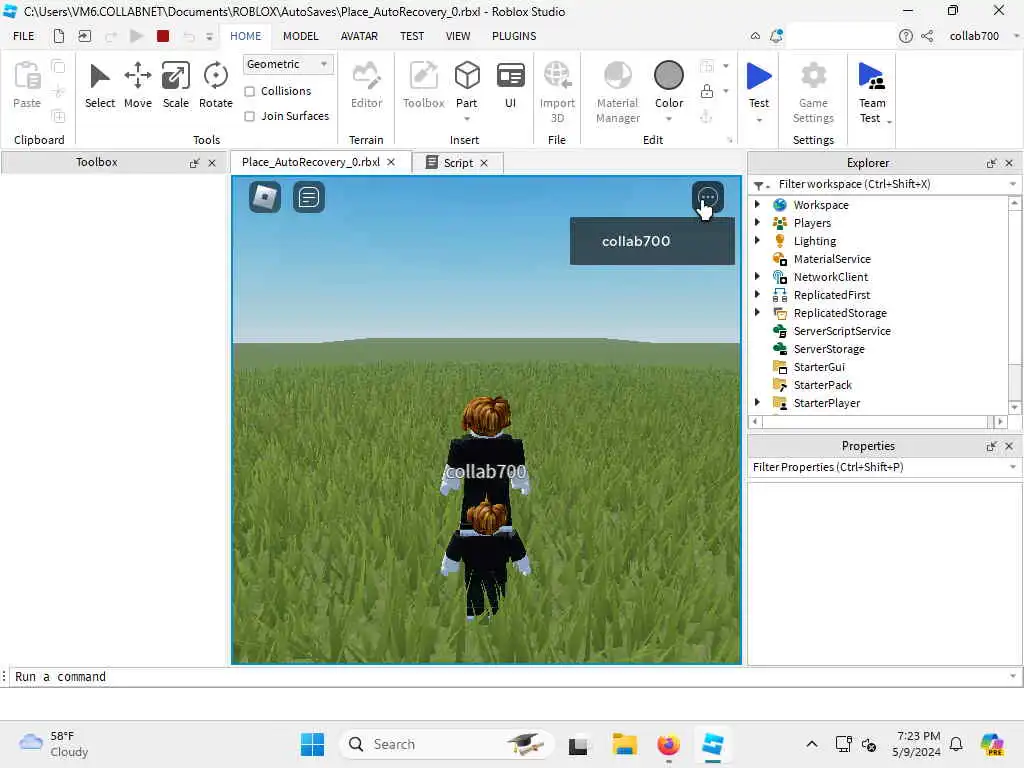Viewport: 1024px width, 768px height.
Task: Click the Paste button in Clipboard
Action: (x=27, y=85)
